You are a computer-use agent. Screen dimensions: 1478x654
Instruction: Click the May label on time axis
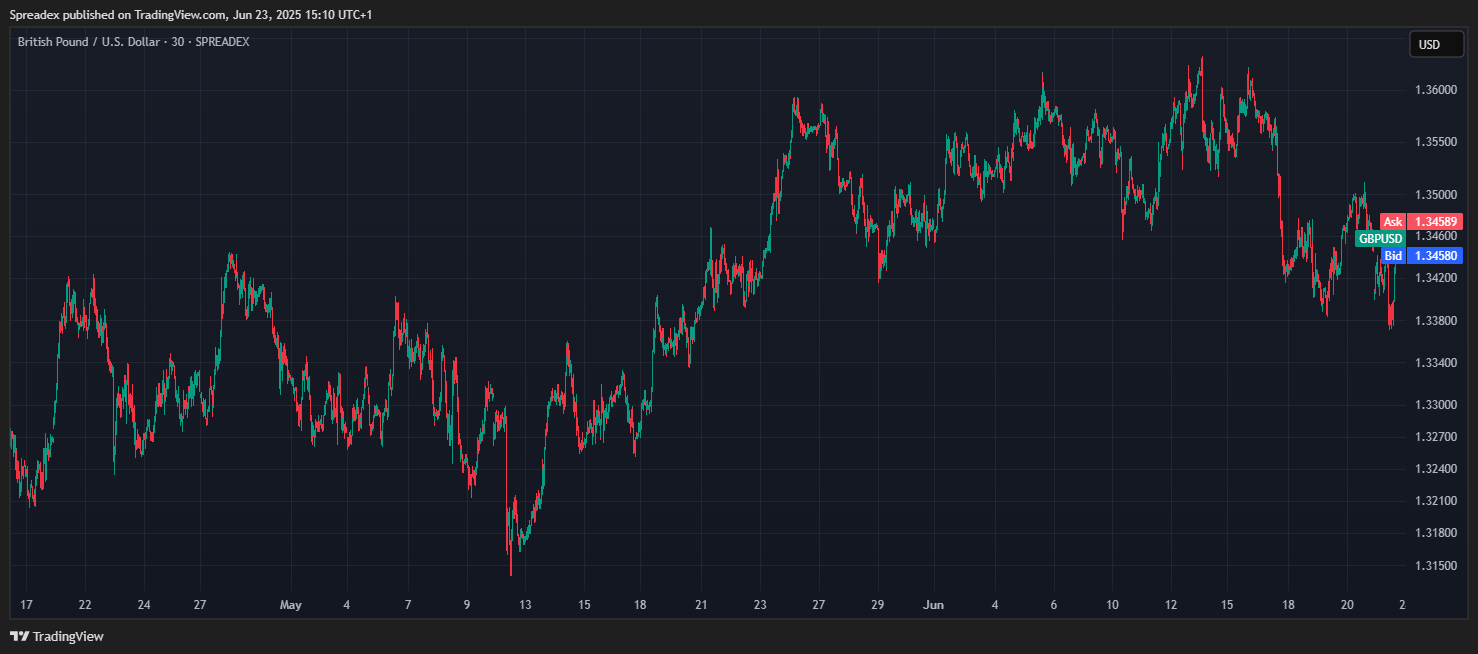(290, 605)
